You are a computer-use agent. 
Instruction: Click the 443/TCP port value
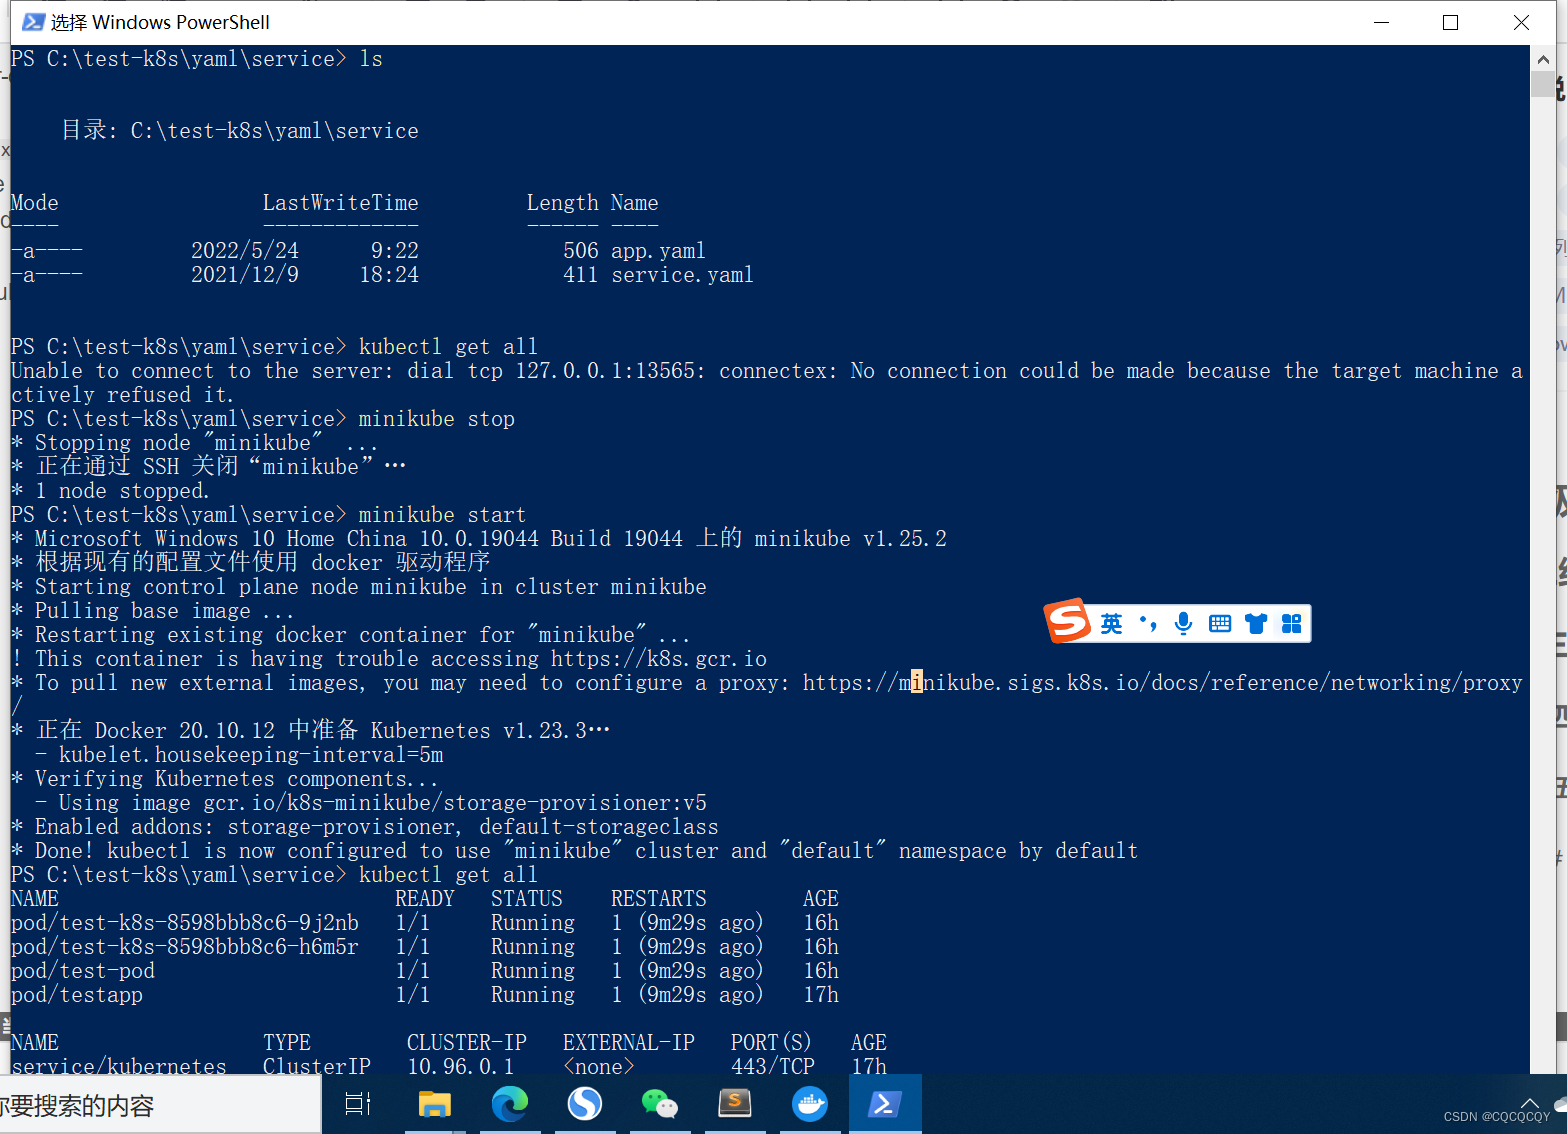pos(773,1066)
